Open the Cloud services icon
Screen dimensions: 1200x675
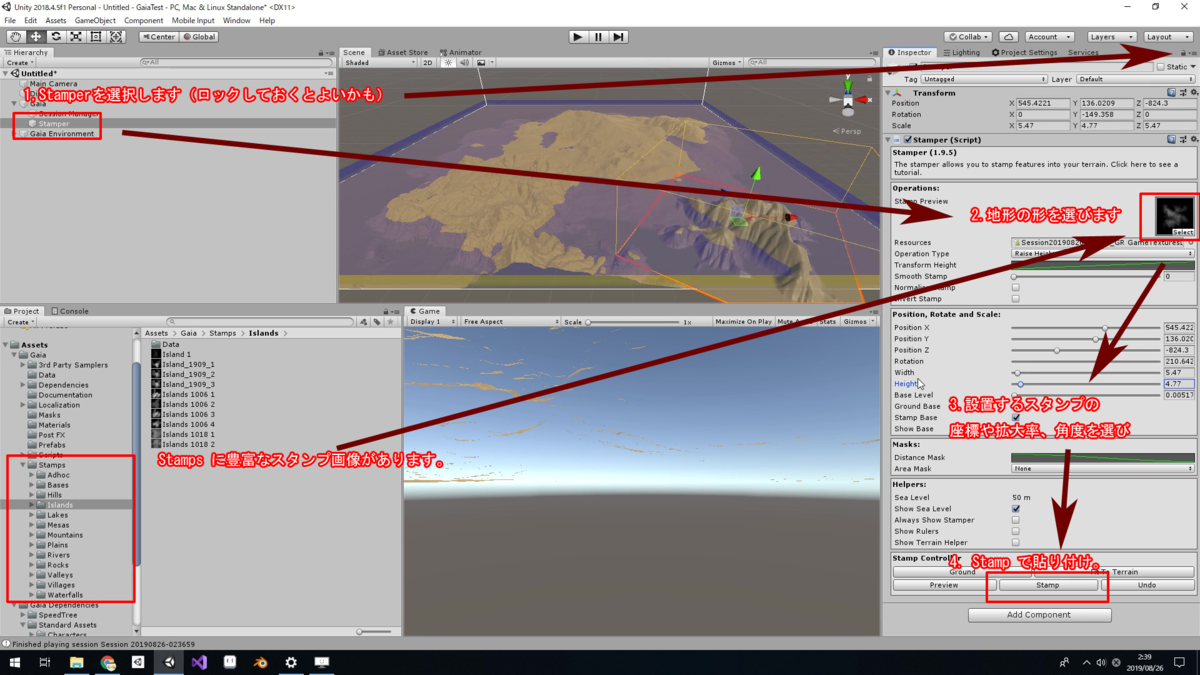(x=1009, y=37)
